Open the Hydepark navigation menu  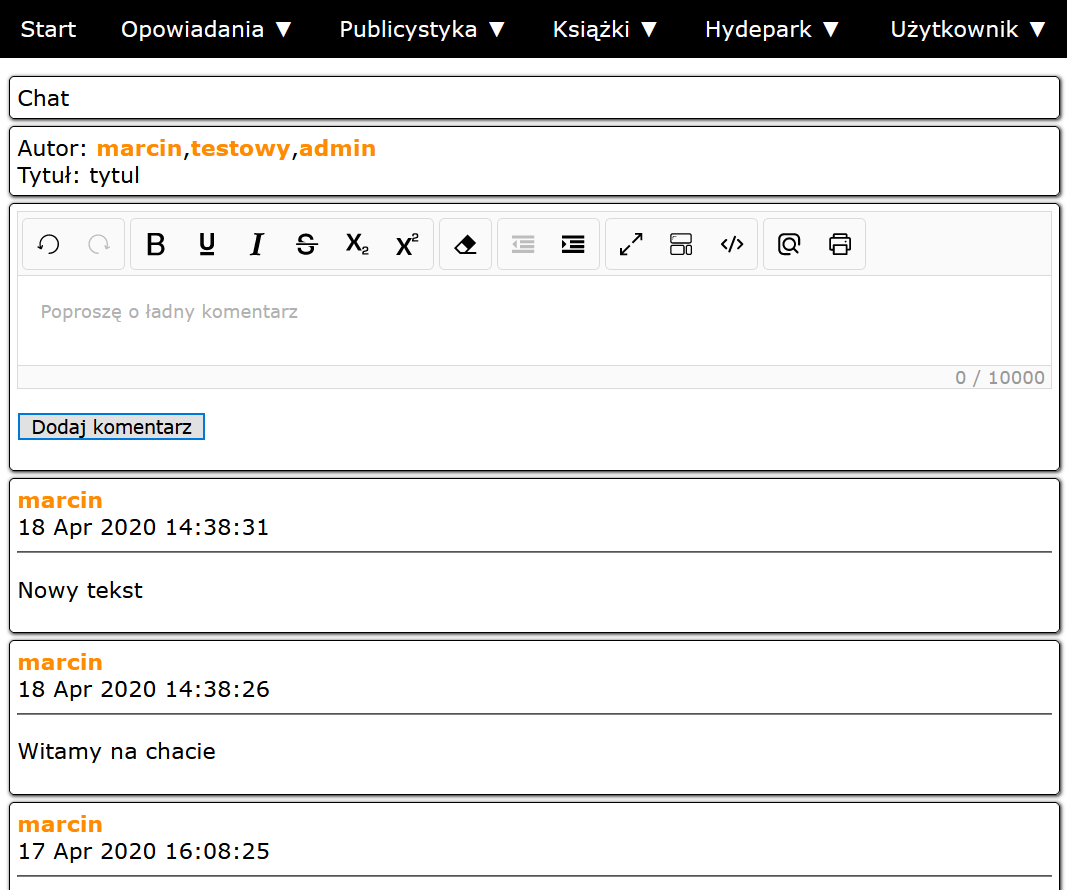[772, 29]
